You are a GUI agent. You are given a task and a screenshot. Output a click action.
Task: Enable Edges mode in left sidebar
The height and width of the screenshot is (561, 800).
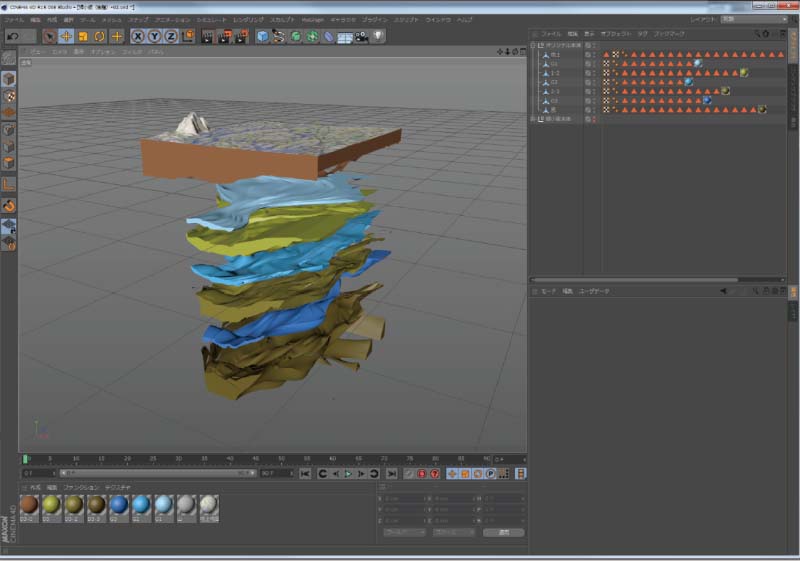pyautogui.click(x=9, y=147)
